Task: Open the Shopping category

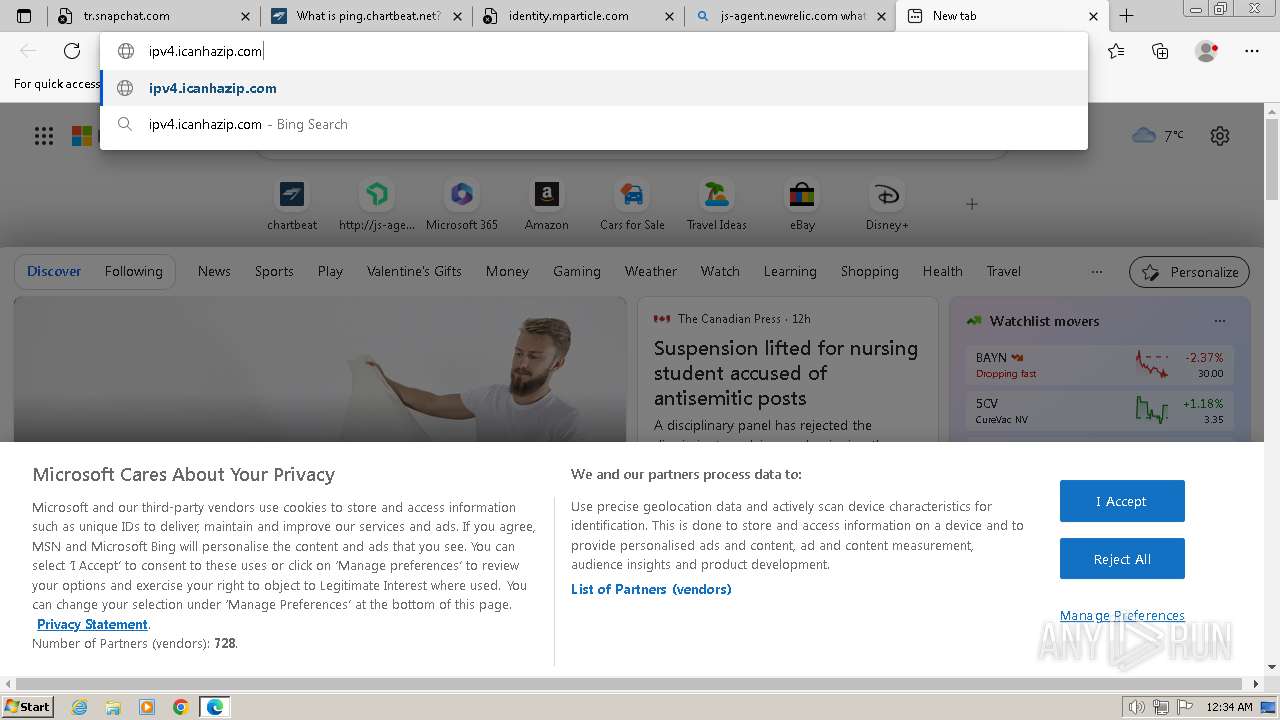Action: pyautogui.click(x=869, y=271)
